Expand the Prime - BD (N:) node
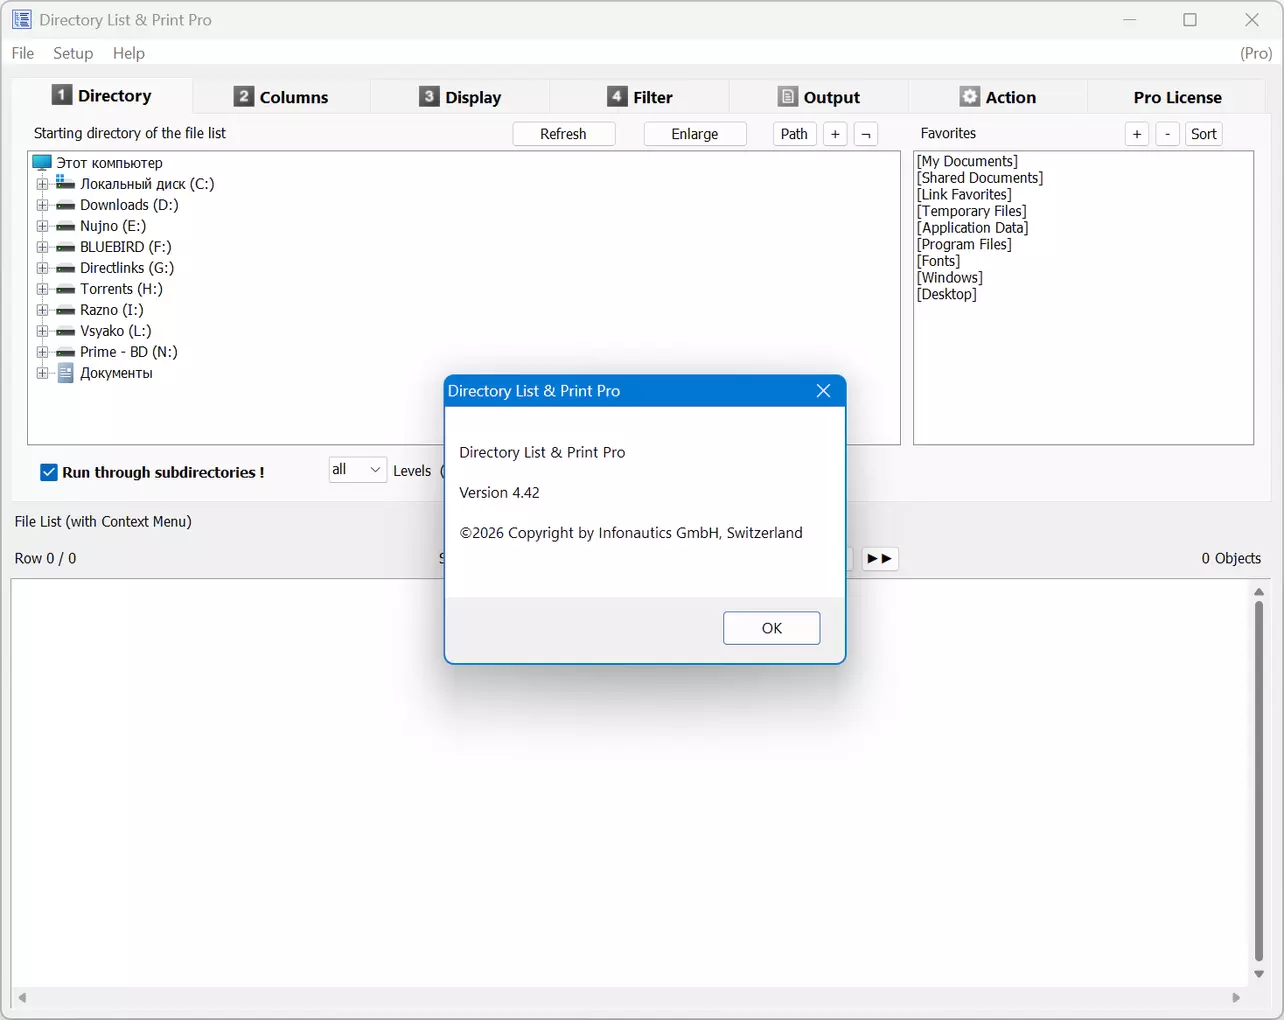The image size is (1284, 1020). [42, 352]
